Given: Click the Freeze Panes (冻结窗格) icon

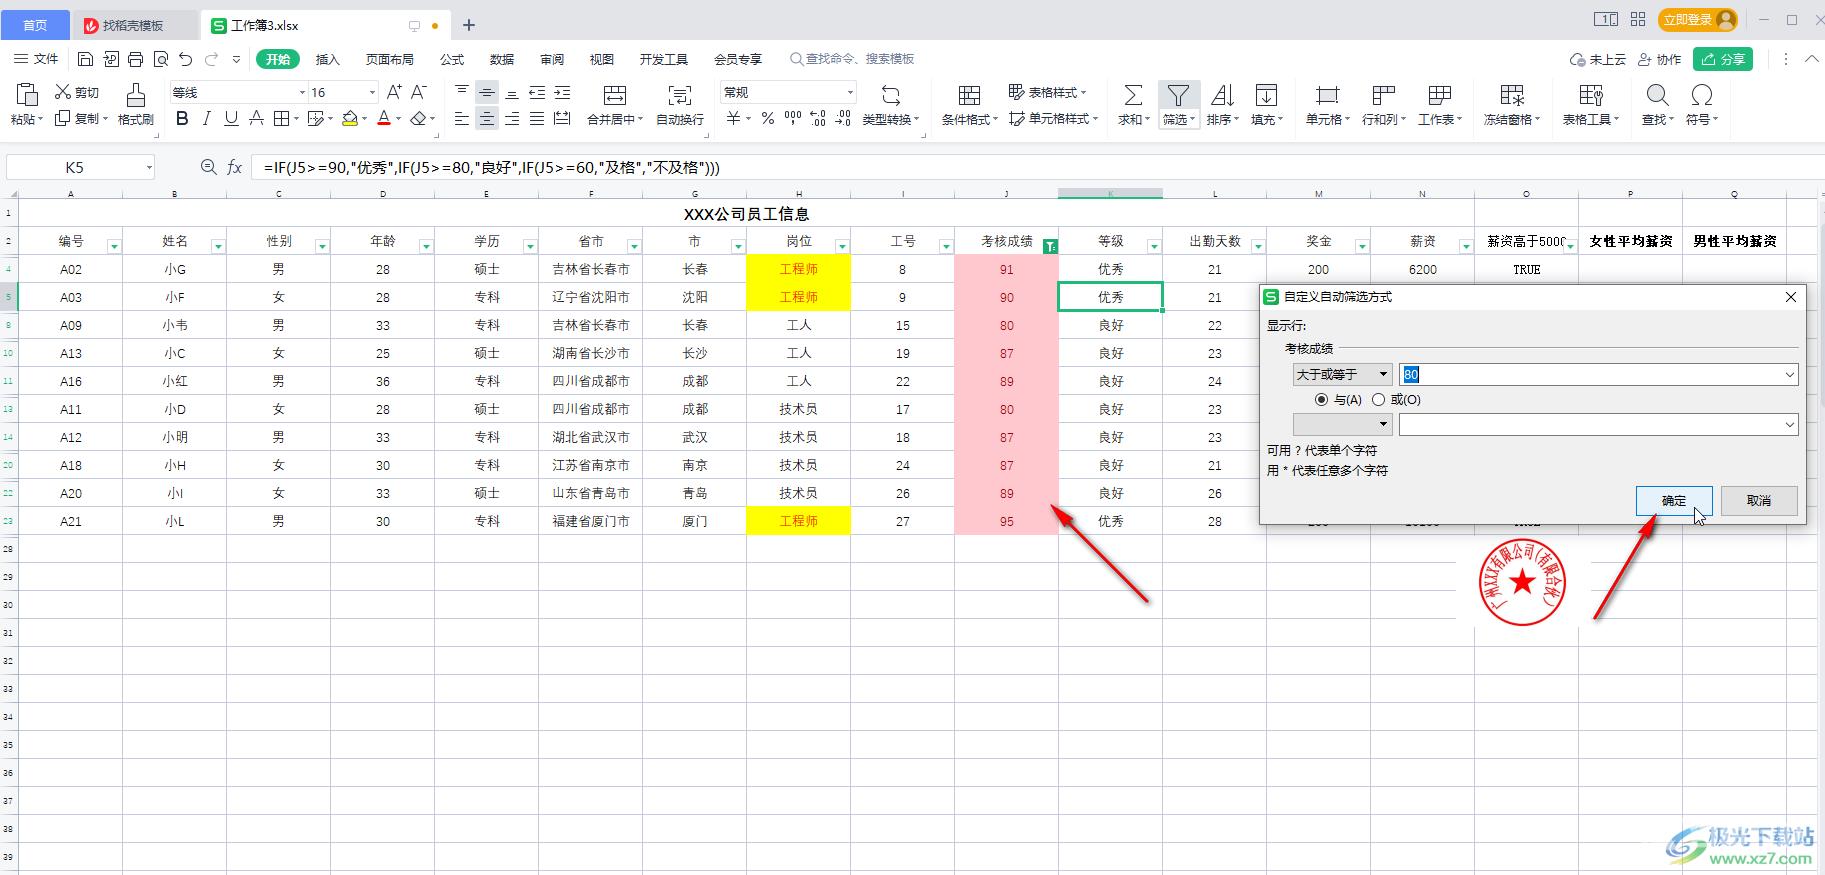Looking at the screenshot, I should click(1512, 95).
